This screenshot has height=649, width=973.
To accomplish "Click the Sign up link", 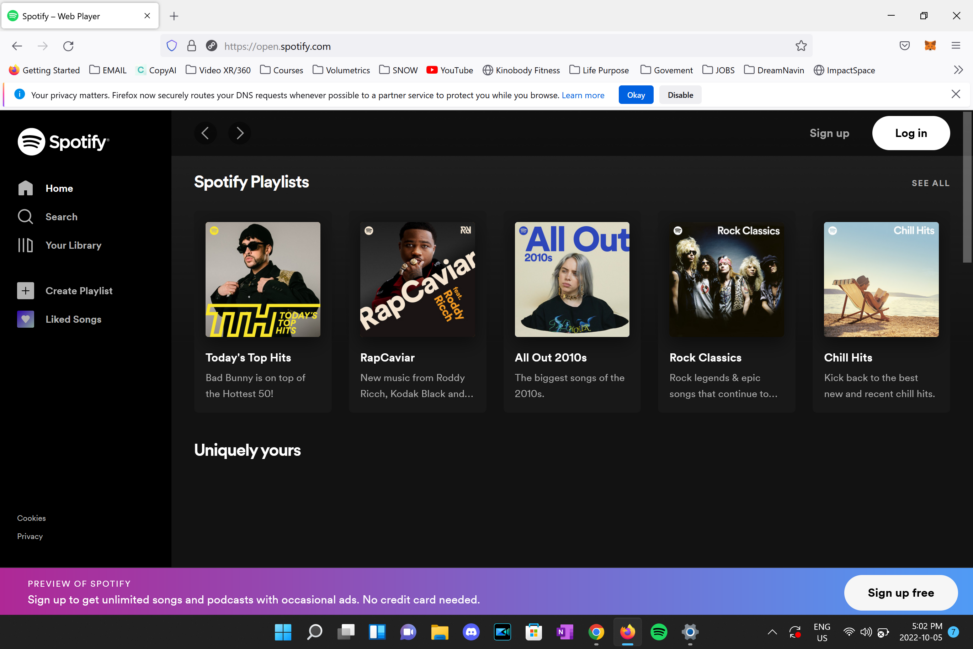I will coord(829,133).
